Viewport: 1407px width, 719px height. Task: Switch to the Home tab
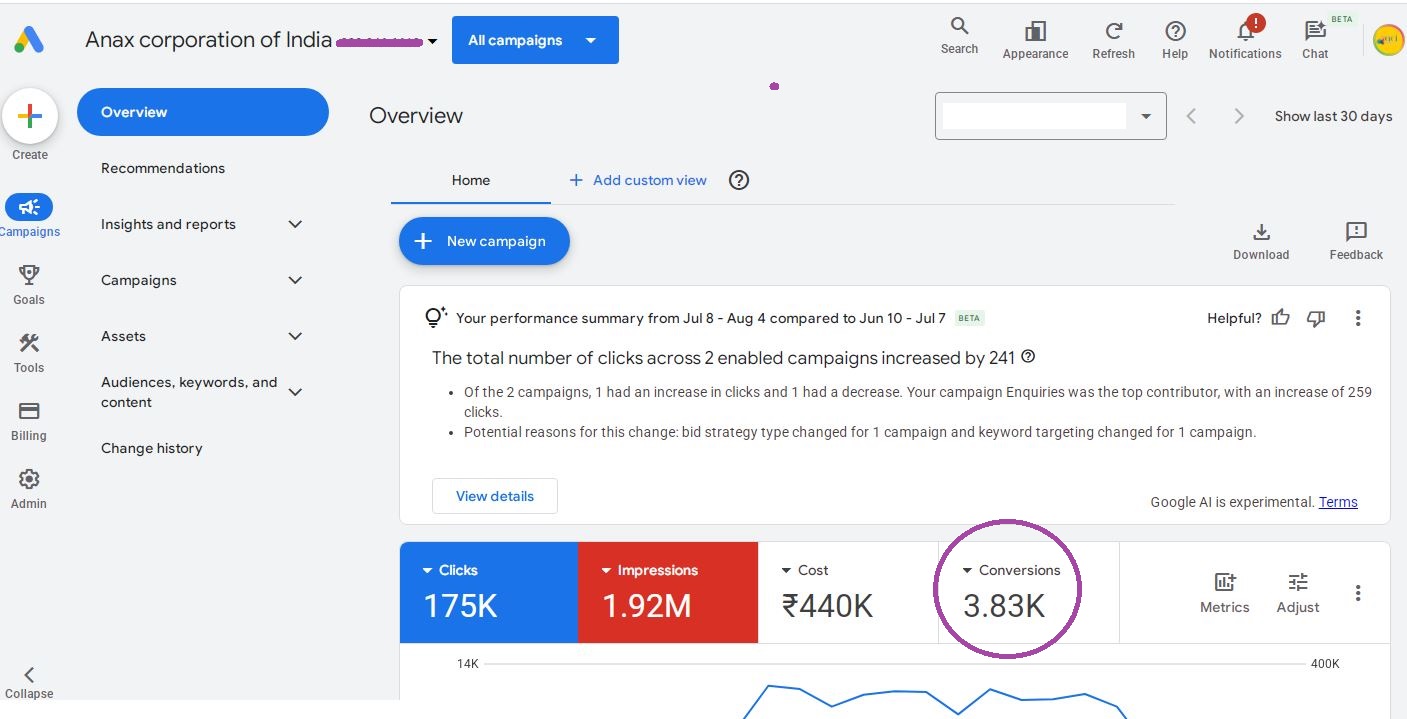471,180
